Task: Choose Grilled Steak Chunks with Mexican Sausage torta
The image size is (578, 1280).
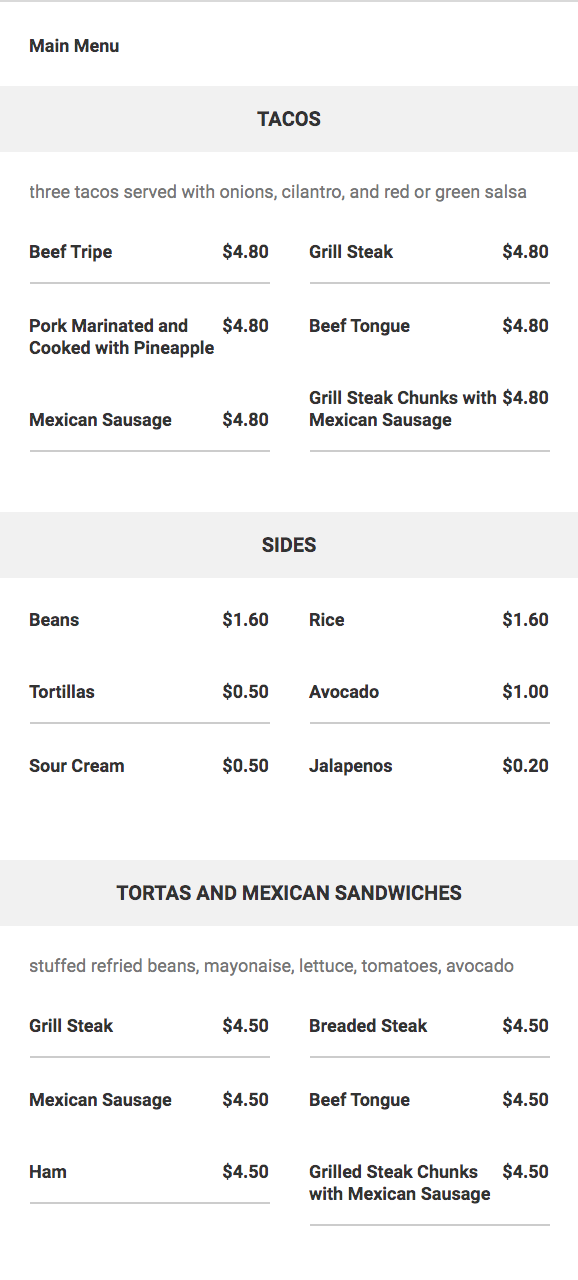Action: 429,1183
